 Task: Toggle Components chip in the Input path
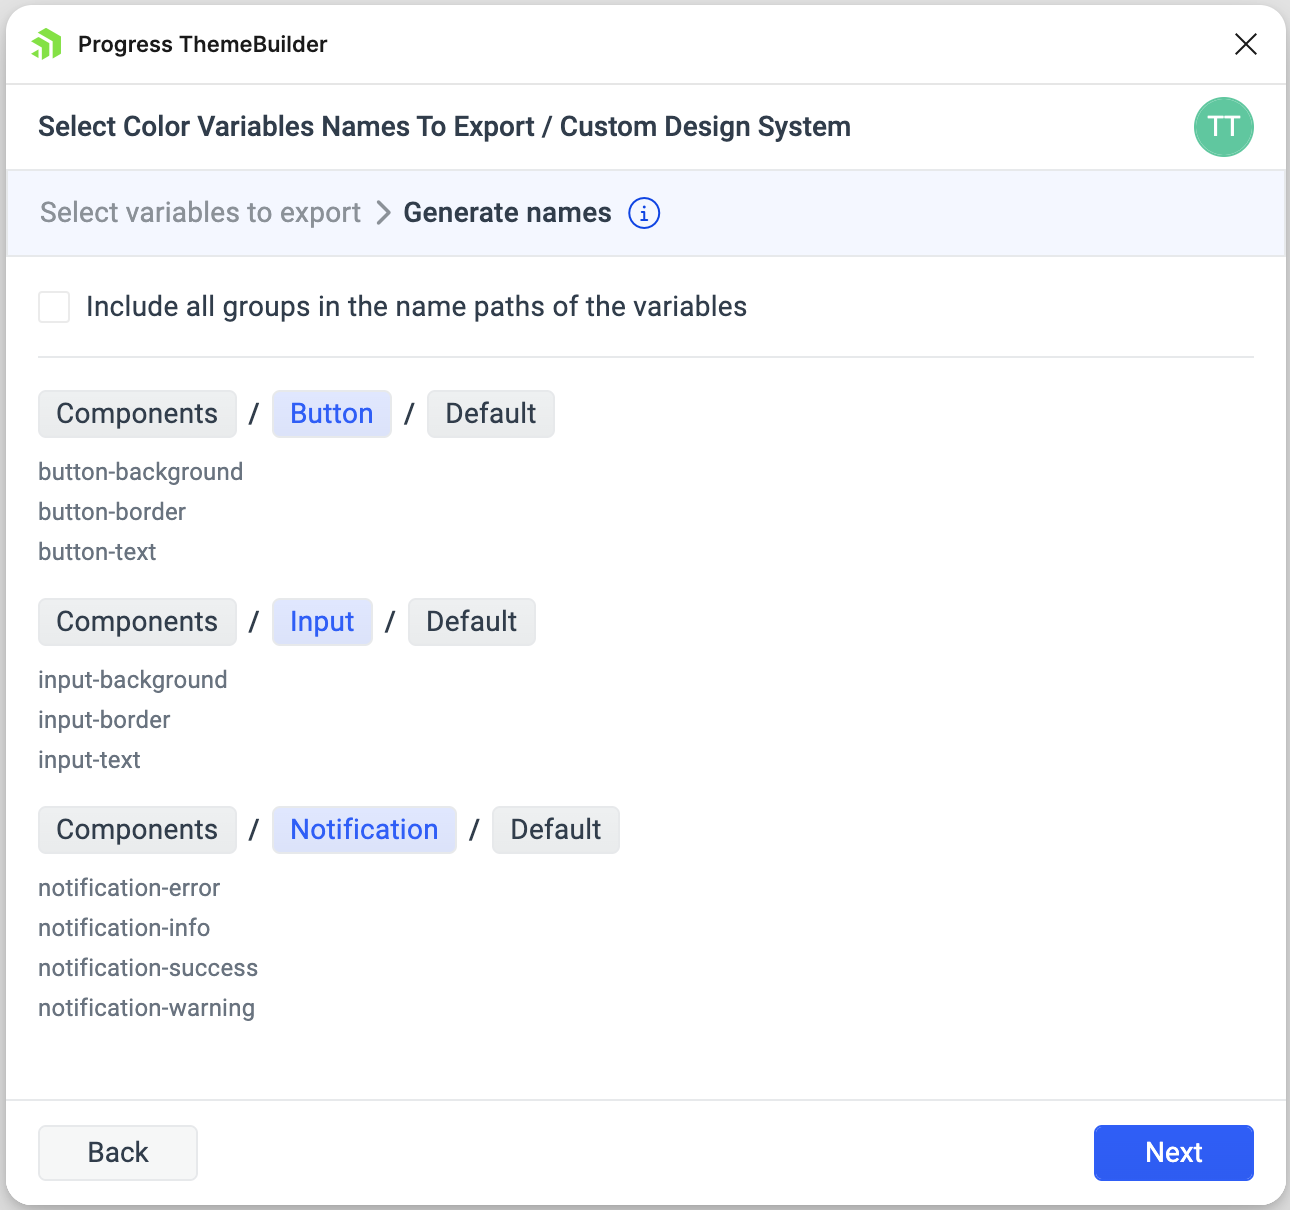click(137, 622)
